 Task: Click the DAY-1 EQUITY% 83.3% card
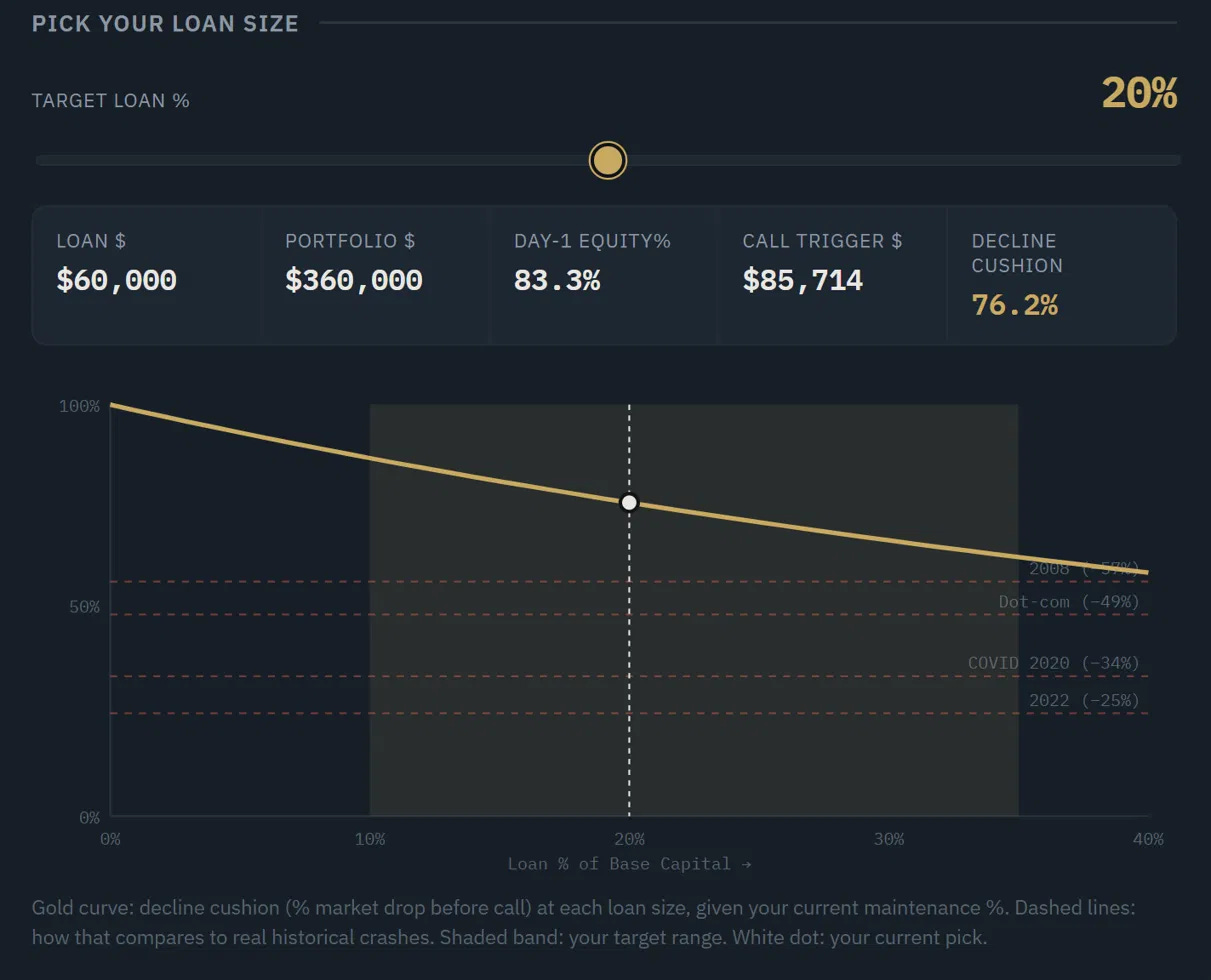click(x=603, y=275)
